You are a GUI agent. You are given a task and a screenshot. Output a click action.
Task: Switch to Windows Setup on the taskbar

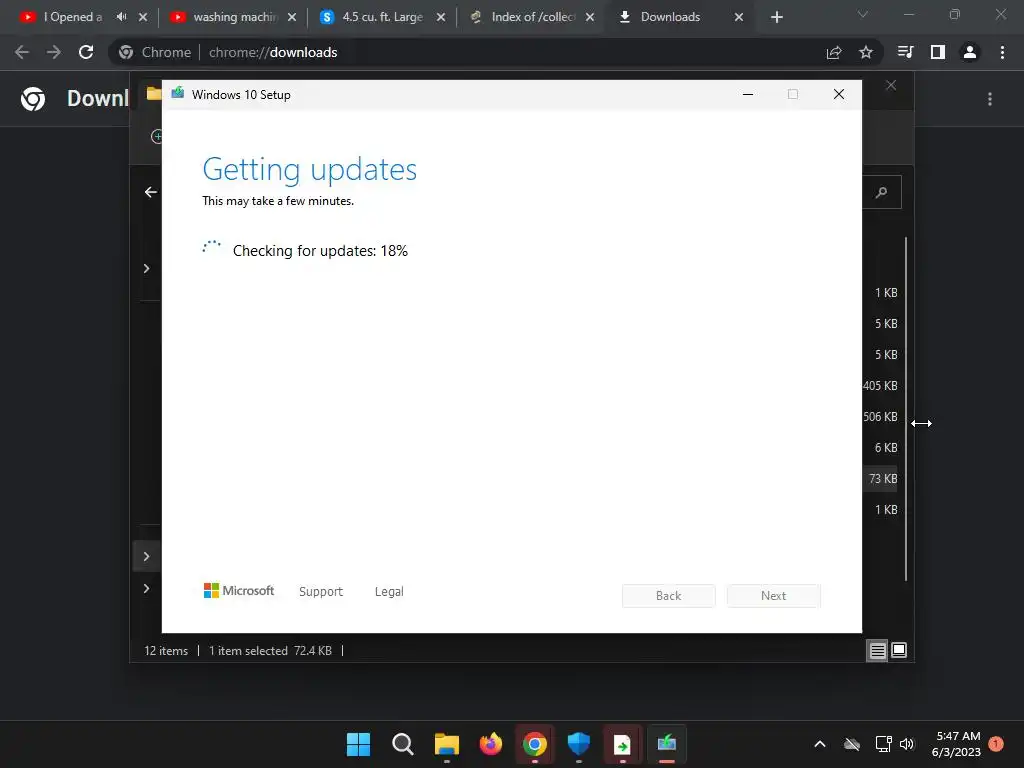click(x=666, y=744)
